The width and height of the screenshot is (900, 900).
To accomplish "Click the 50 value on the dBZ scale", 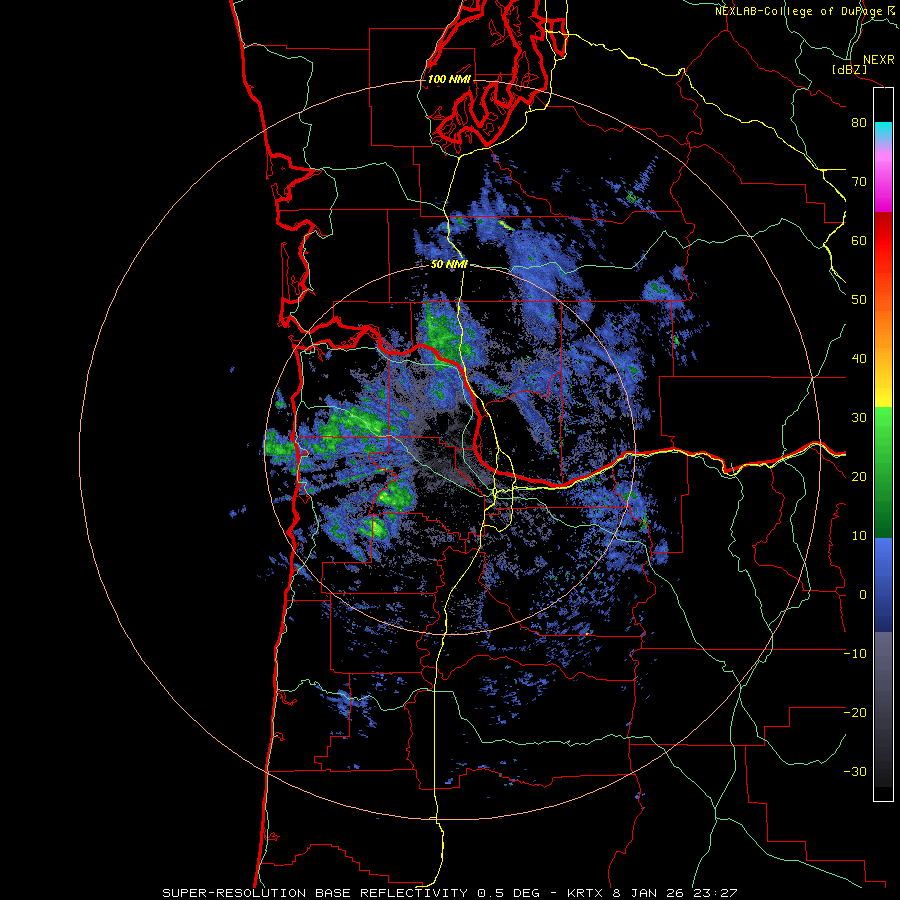I will pyautogui.click(x=859, y=300).
